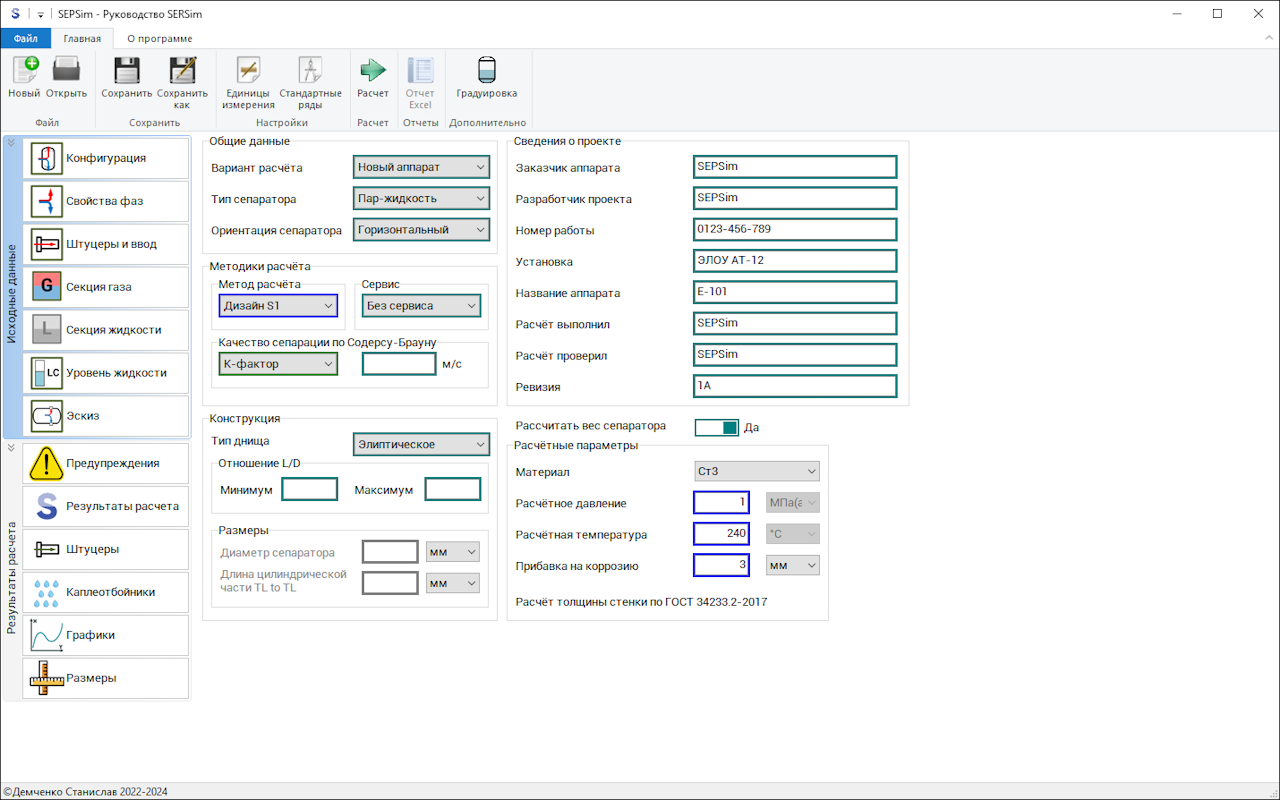Viewport: 1280px width, 800px height.
Task: Open the Файл menu tab
Action: 26,39
